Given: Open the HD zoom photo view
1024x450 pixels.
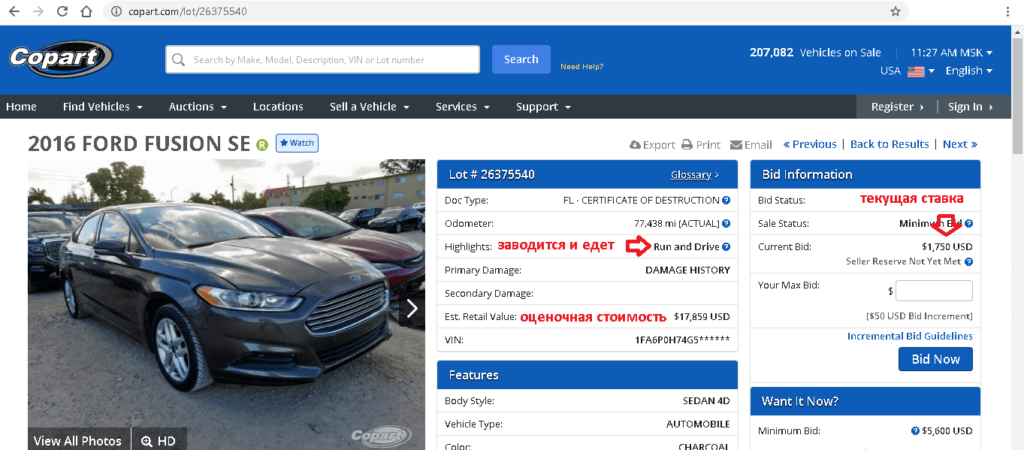Looking at the screenshot, I should point(159,440).
